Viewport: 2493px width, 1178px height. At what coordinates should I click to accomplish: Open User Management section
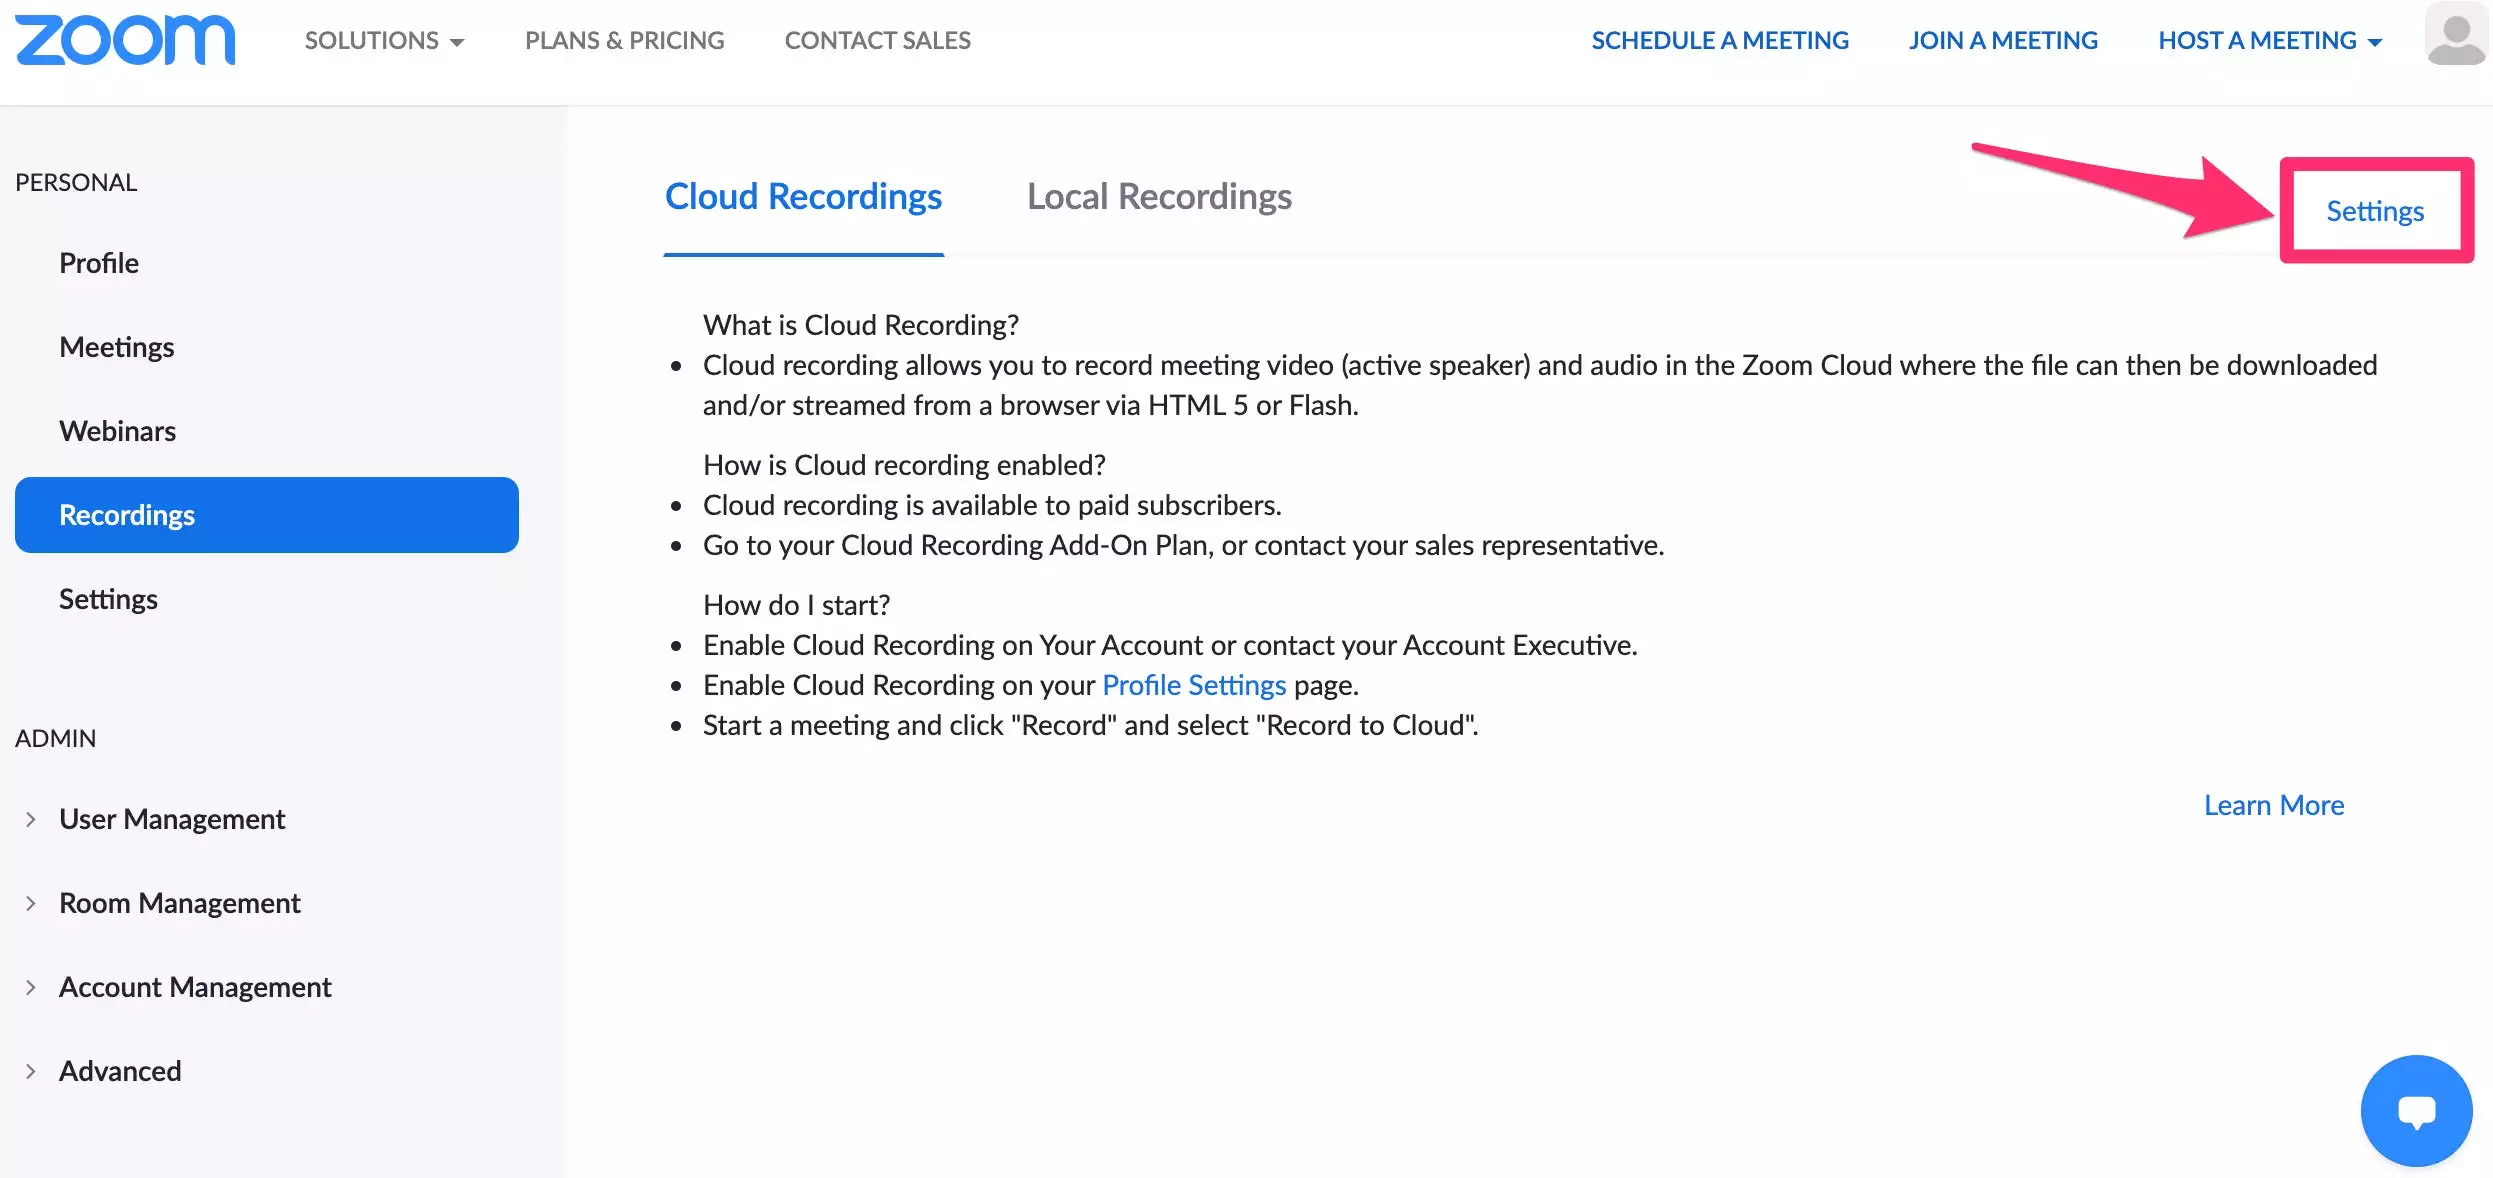coord(172,819)
